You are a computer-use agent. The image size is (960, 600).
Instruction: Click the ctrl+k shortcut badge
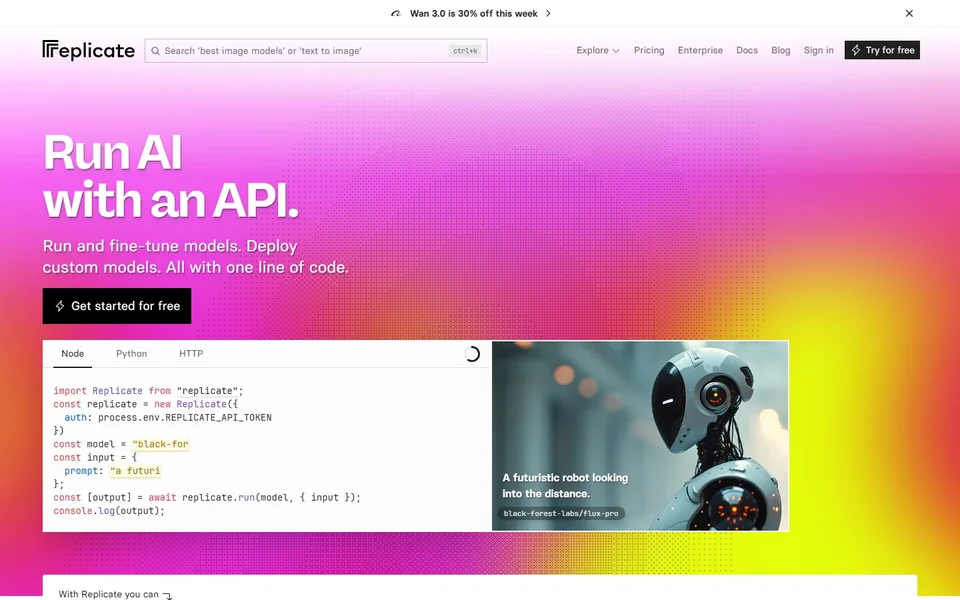tap(465, 51)
